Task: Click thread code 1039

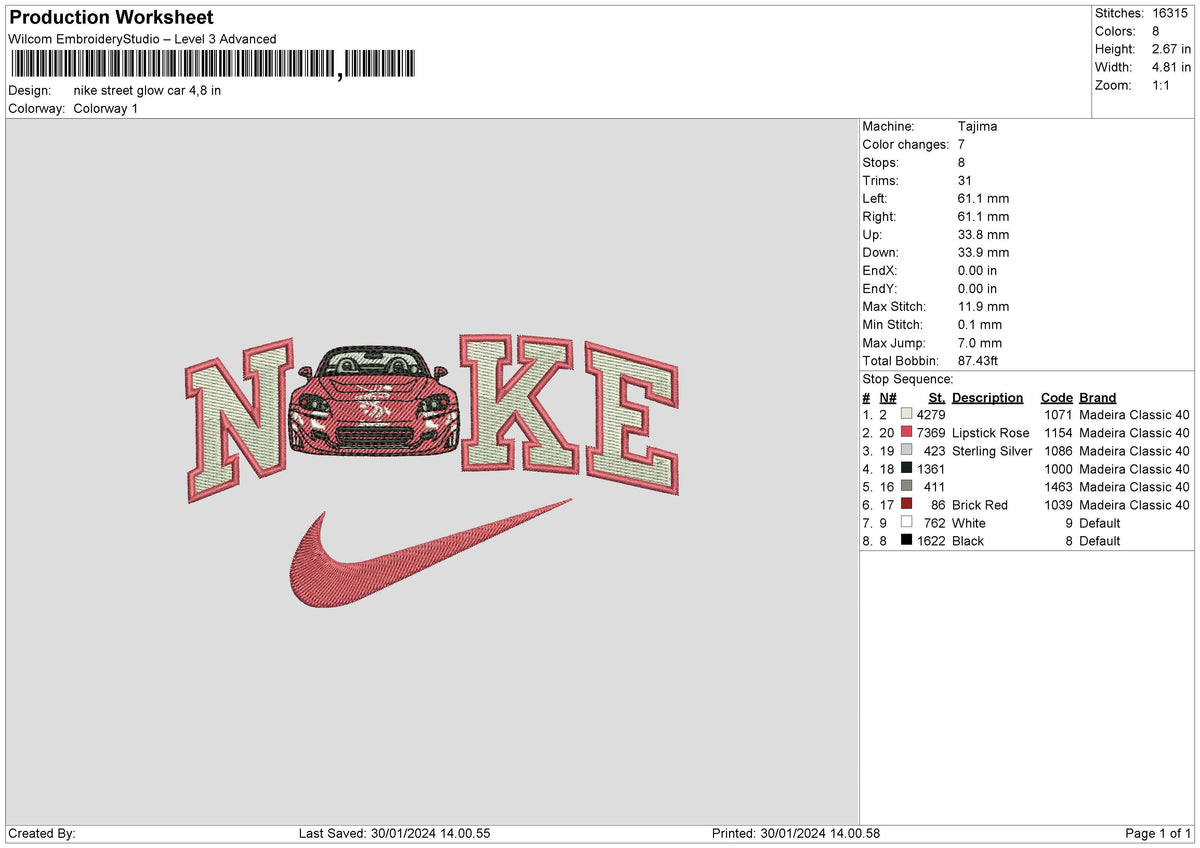Action: click(1058, 505)
